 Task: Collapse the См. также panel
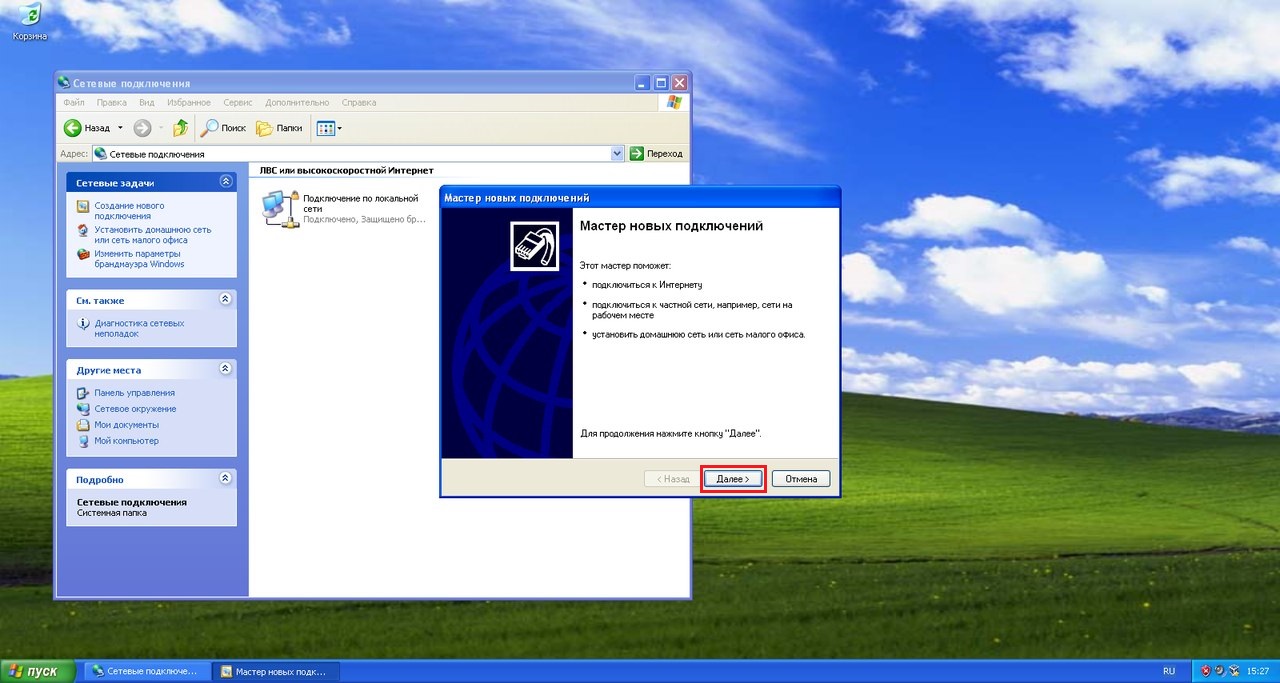tap(226, 299)
